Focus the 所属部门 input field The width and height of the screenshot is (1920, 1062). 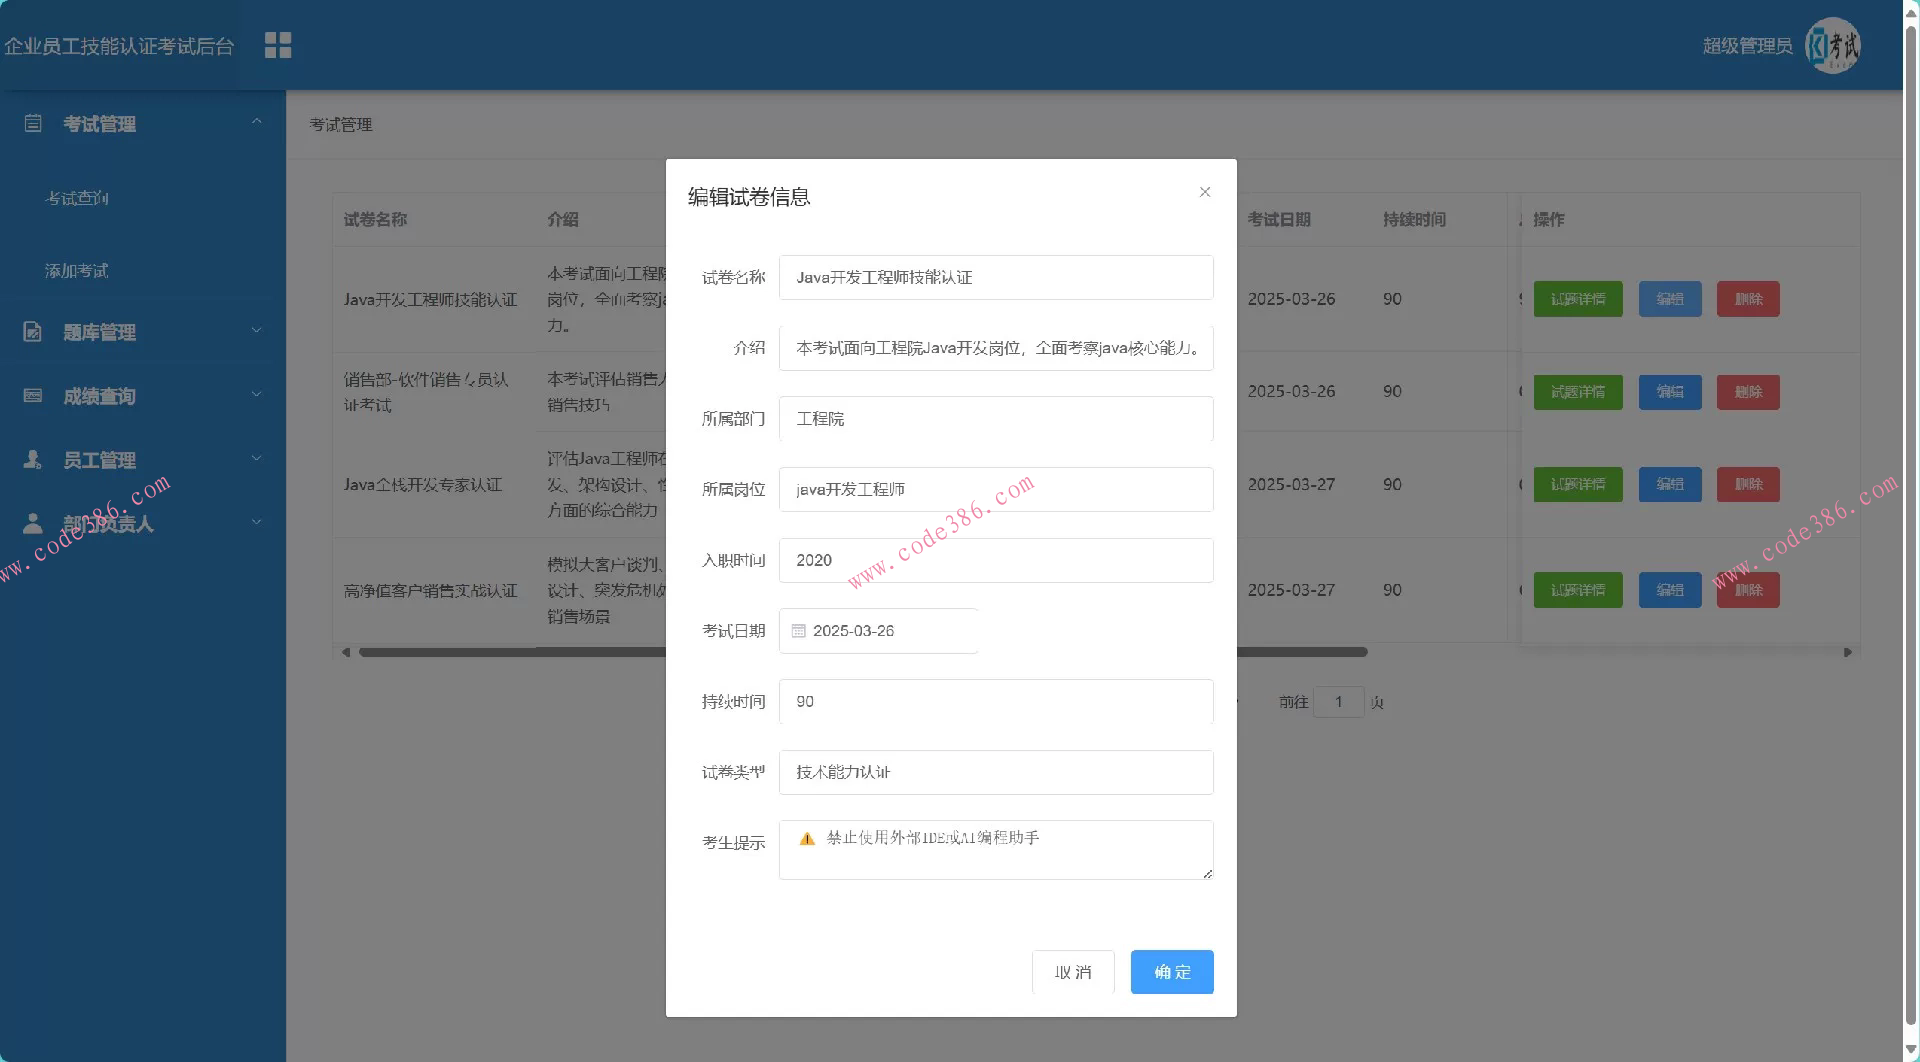(x=996, y=419)
